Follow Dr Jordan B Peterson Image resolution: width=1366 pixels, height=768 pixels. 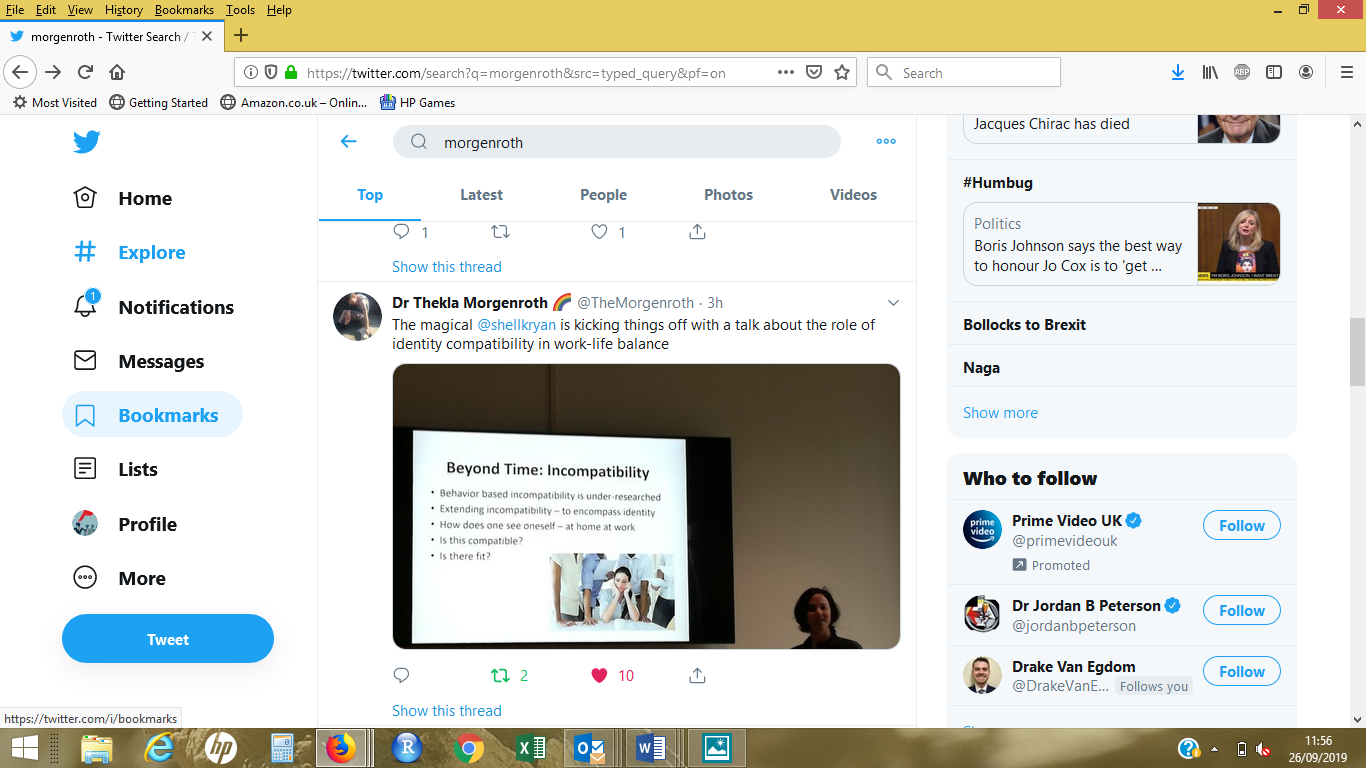[x=1241, y=610]
